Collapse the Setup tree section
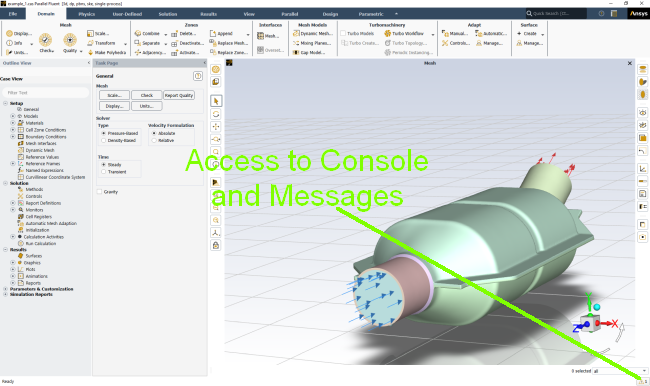The width and height of the screenshot is (650, 386). pyautogui.click(x=5, y=103)
